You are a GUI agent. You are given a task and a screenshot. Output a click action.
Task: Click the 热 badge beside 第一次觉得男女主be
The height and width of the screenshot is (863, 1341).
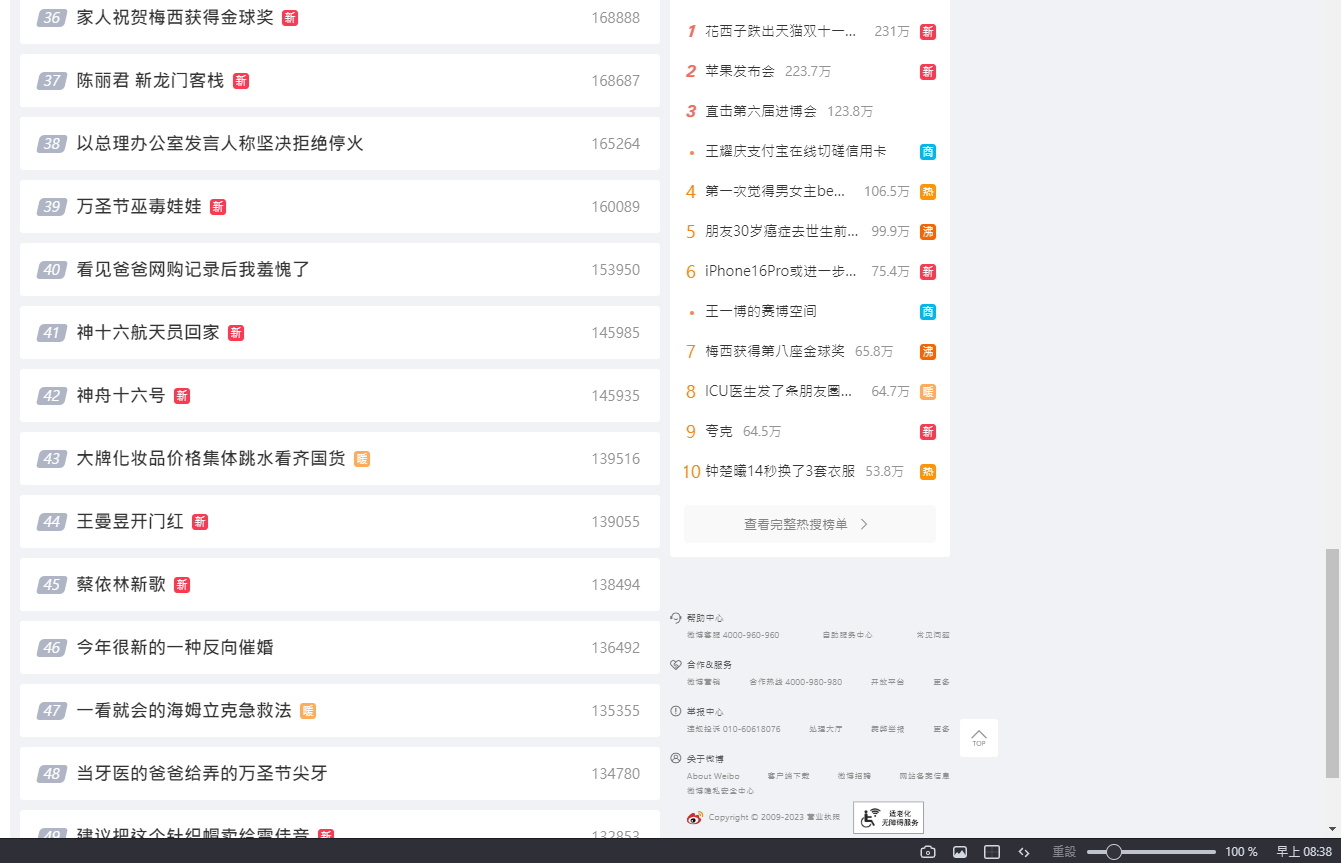[x=928, y=192]
